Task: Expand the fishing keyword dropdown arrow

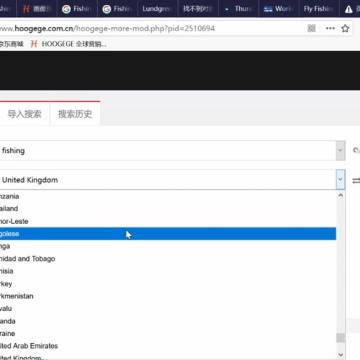Action: pos(340,150)
